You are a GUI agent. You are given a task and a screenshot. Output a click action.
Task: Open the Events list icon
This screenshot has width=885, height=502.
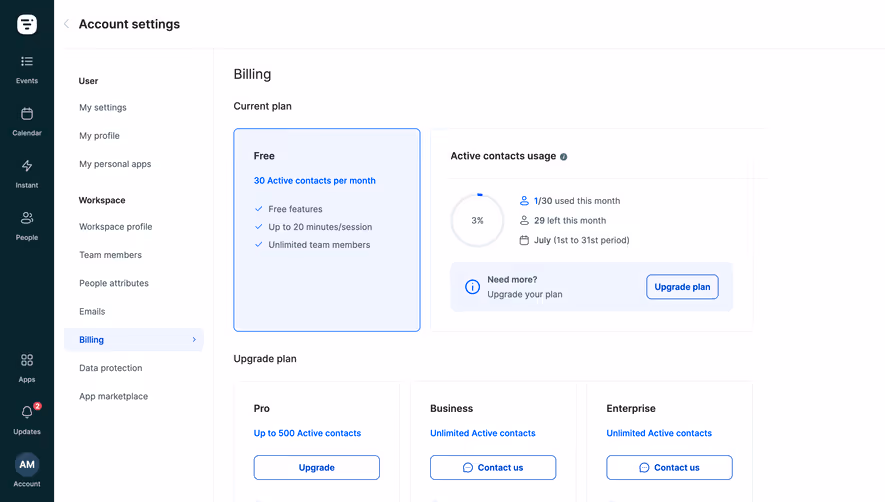click(x=27, y=61)
